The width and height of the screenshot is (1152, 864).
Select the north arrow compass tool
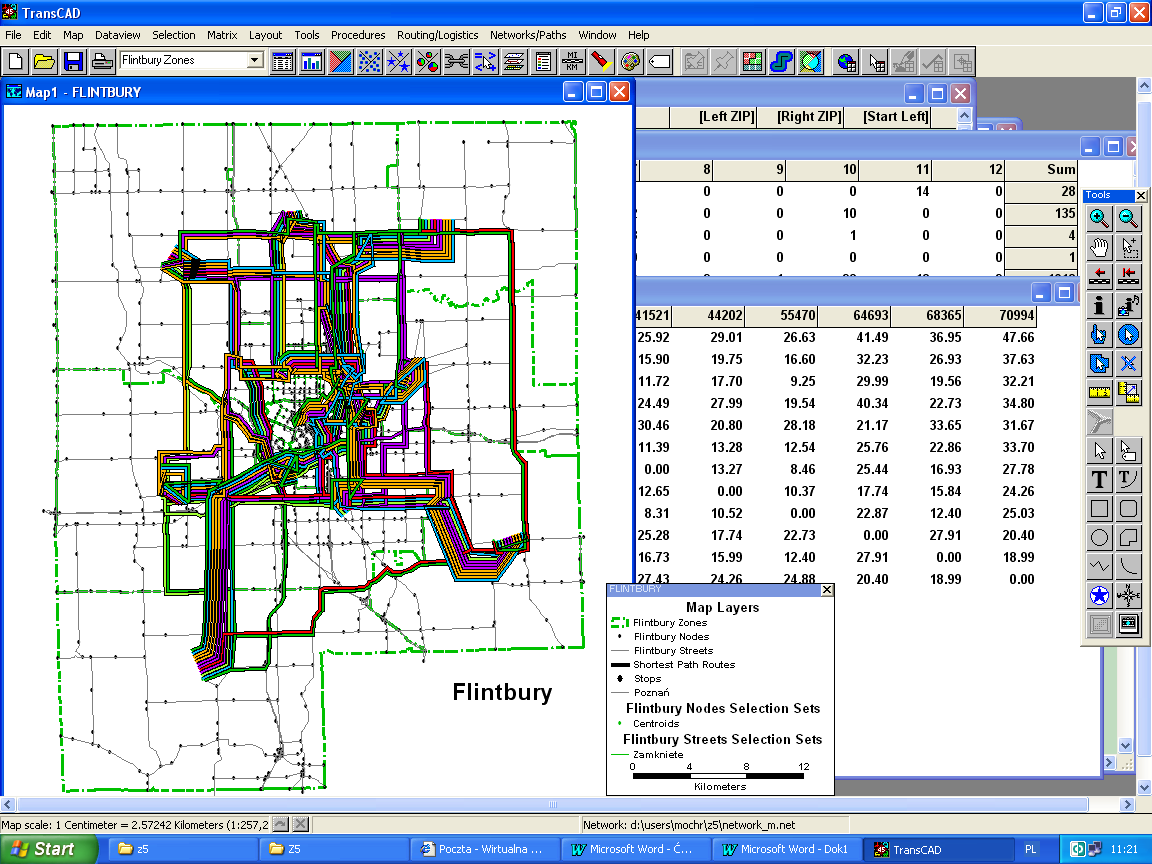click(1128, 596)
